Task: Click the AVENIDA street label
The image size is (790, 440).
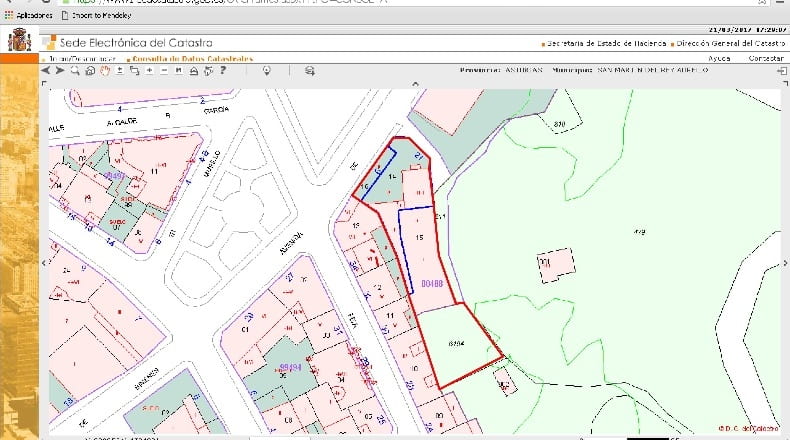Action: click(292, 243)
